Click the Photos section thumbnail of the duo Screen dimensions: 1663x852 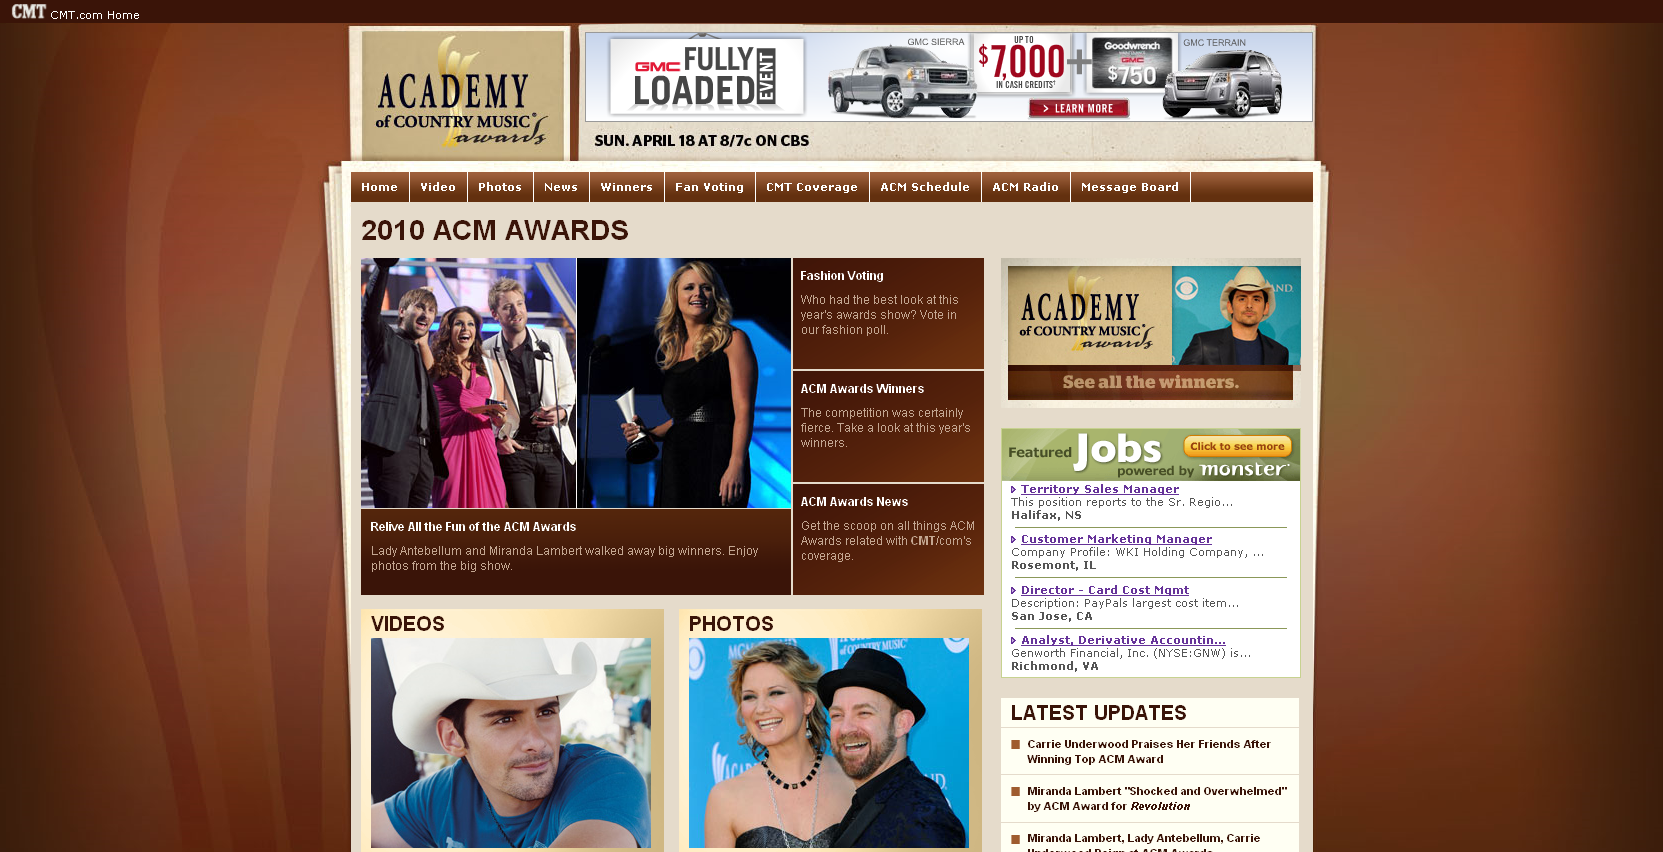(828, 742)
